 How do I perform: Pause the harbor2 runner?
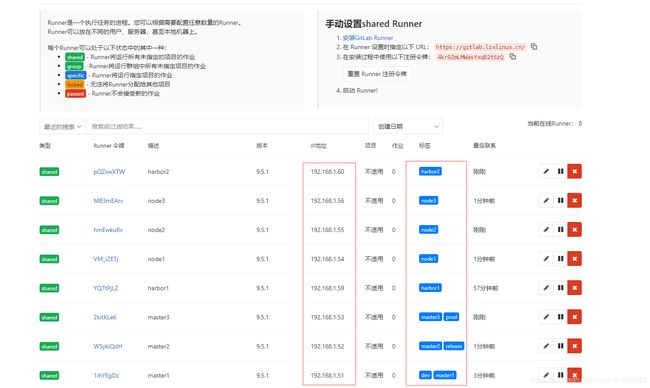pos(560,171)
